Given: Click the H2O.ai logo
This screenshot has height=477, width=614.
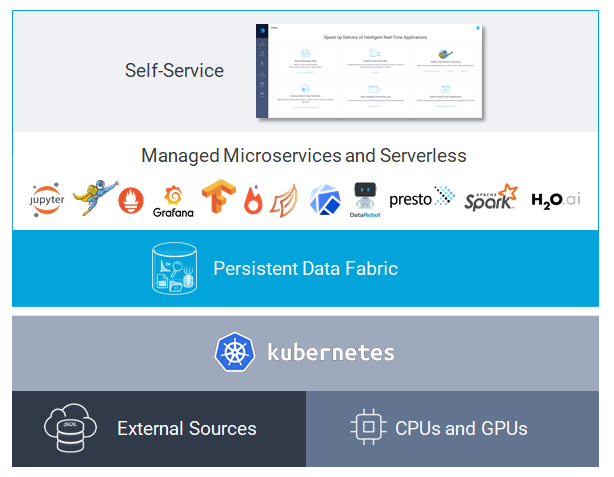Looking at the screenshot, I should 556,200.
